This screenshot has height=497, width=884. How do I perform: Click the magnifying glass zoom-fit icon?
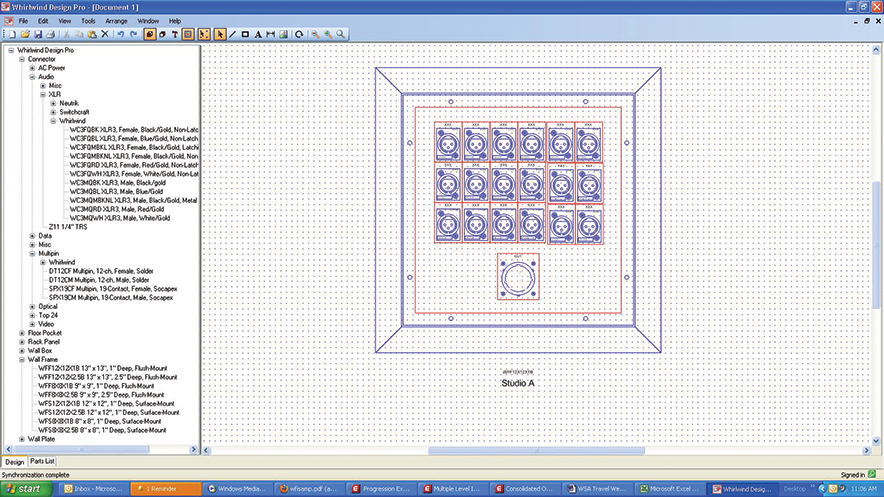tap(341, 34)
